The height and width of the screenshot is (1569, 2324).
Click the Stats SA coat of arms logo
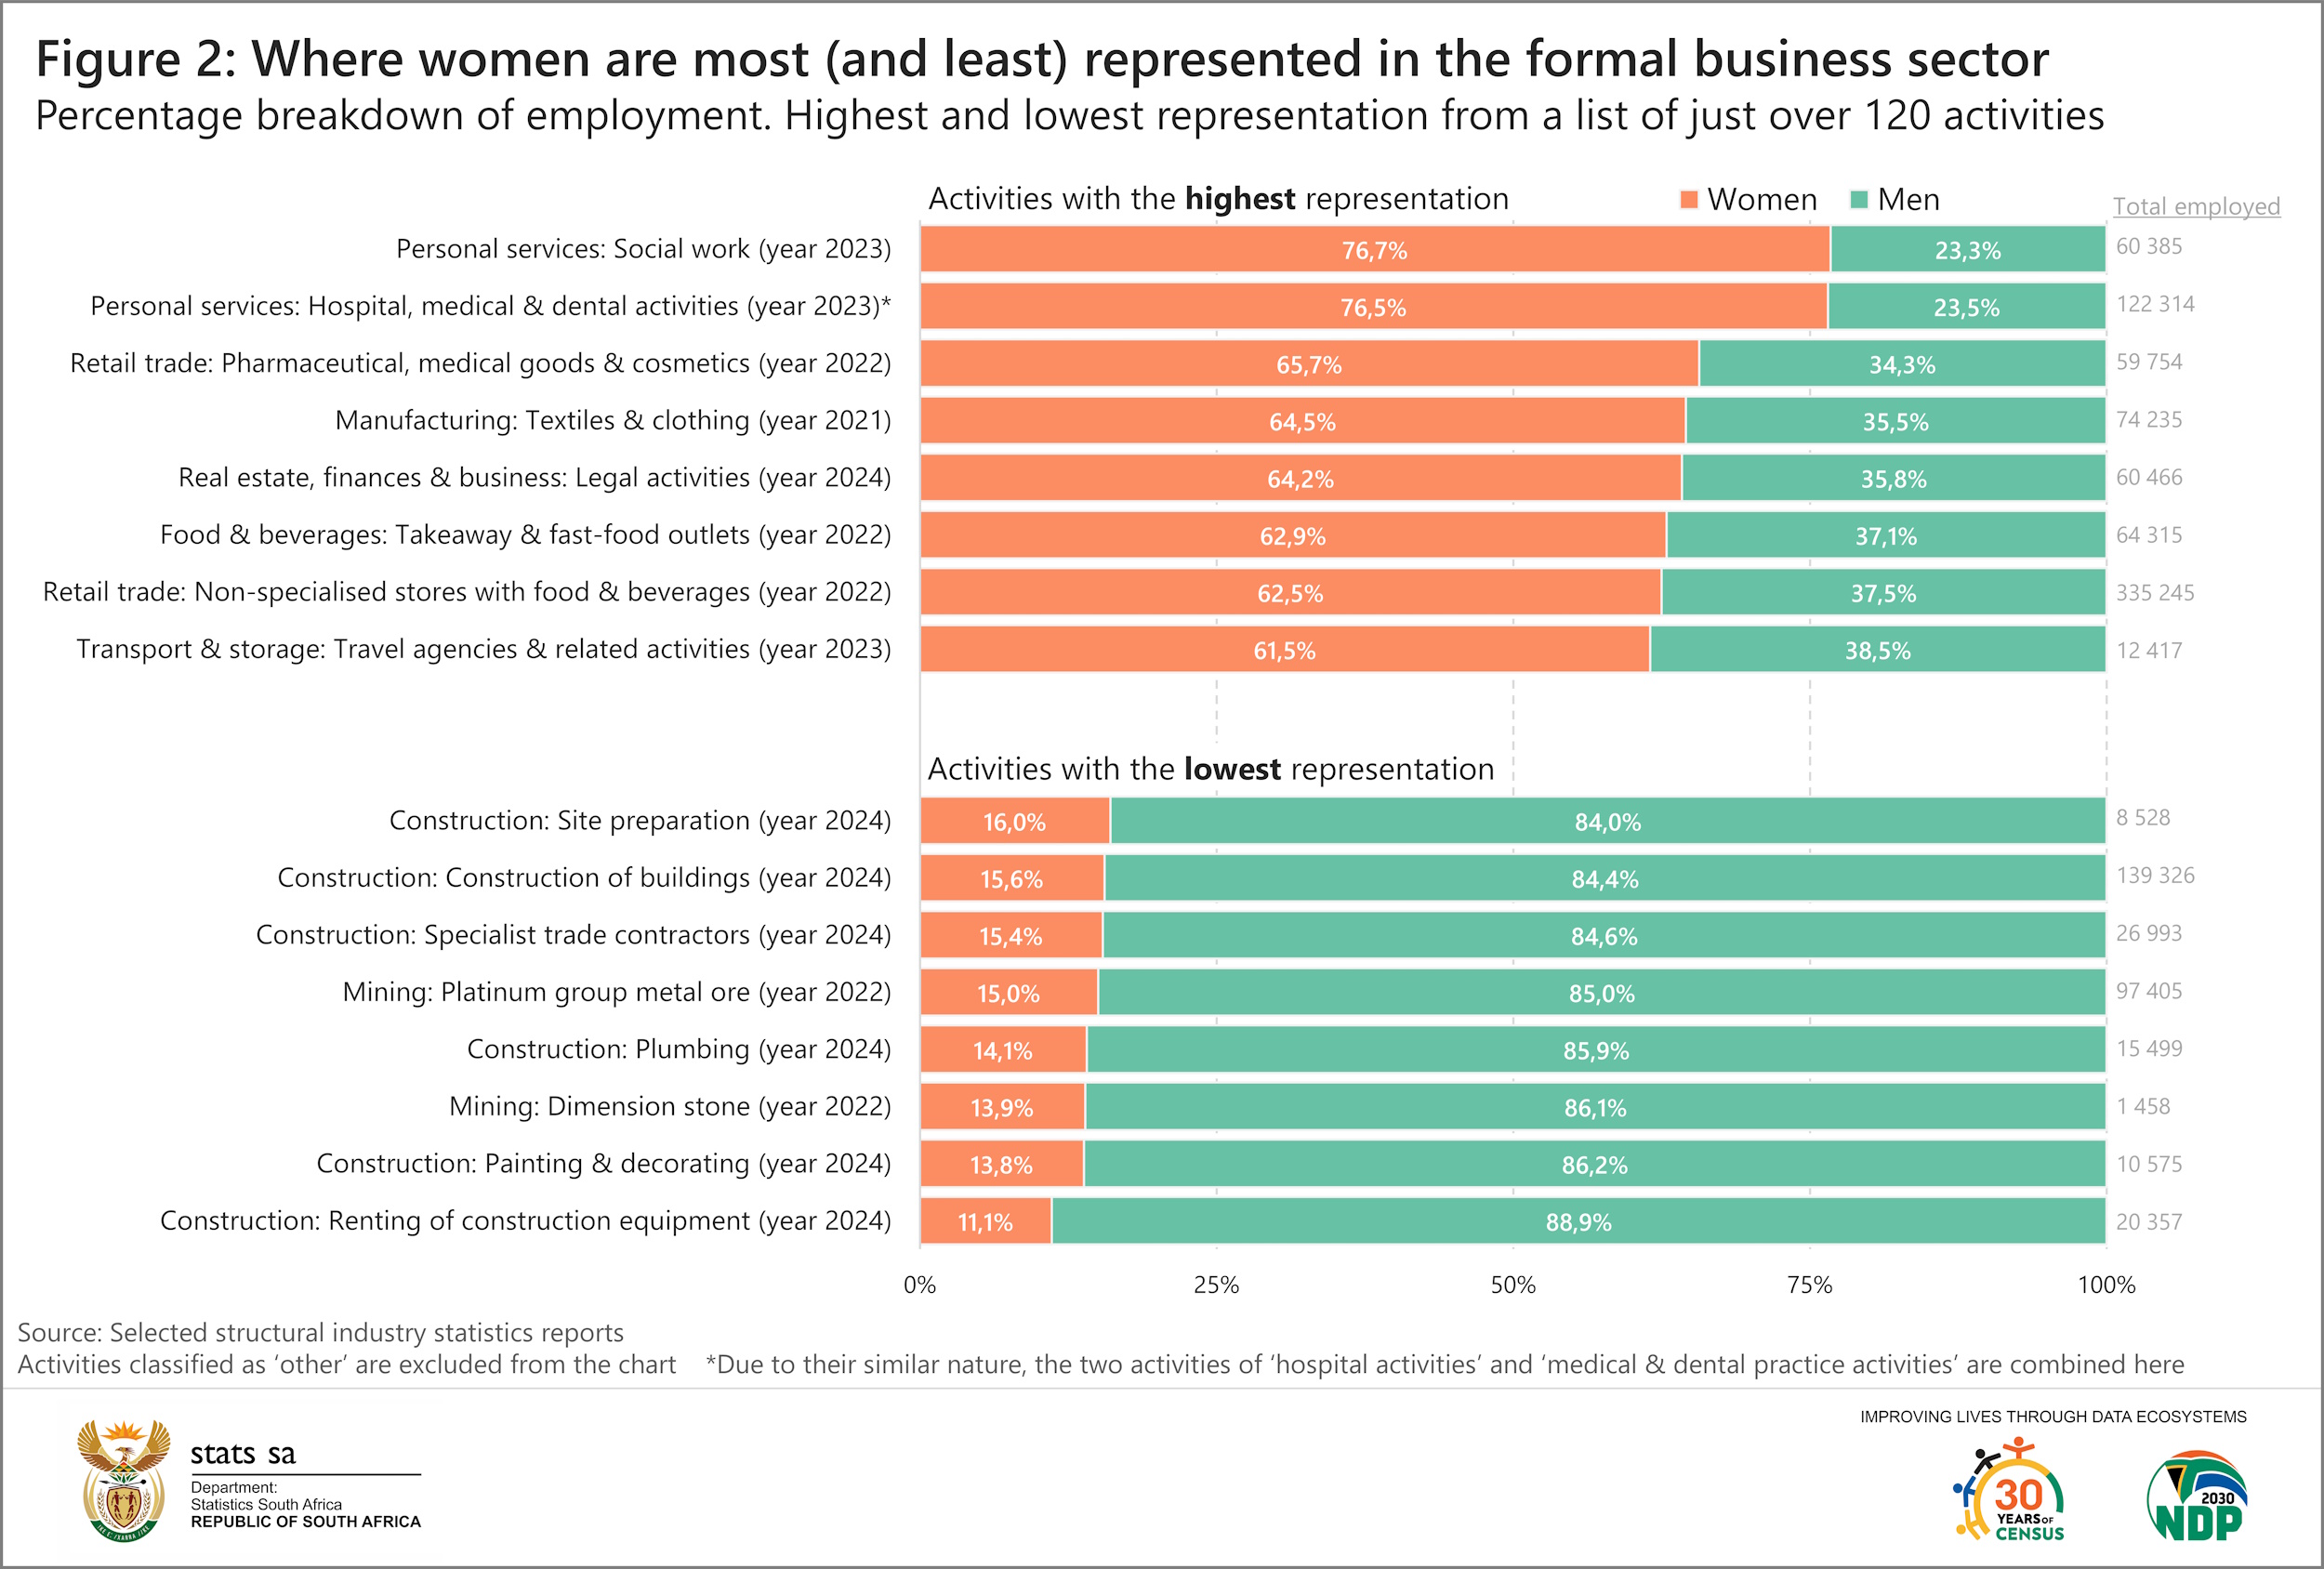click(124, 1480)
